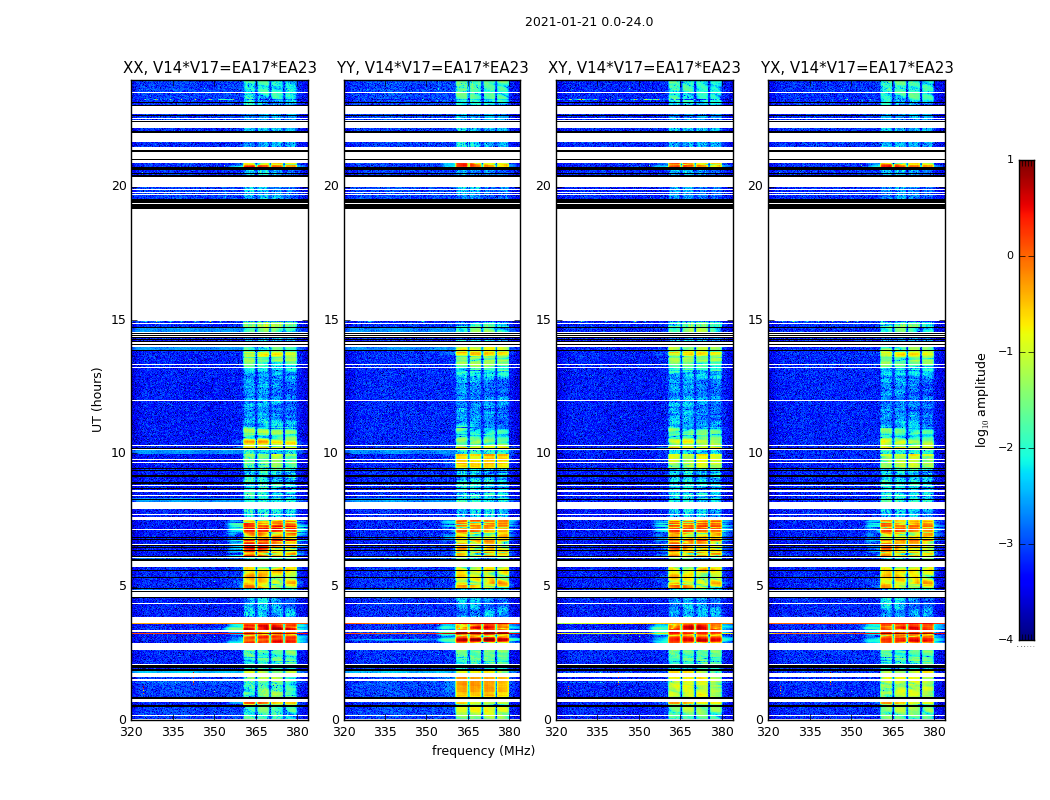Click the YY, V14*V17=EA17*EA23 panel title

(433, 68)
